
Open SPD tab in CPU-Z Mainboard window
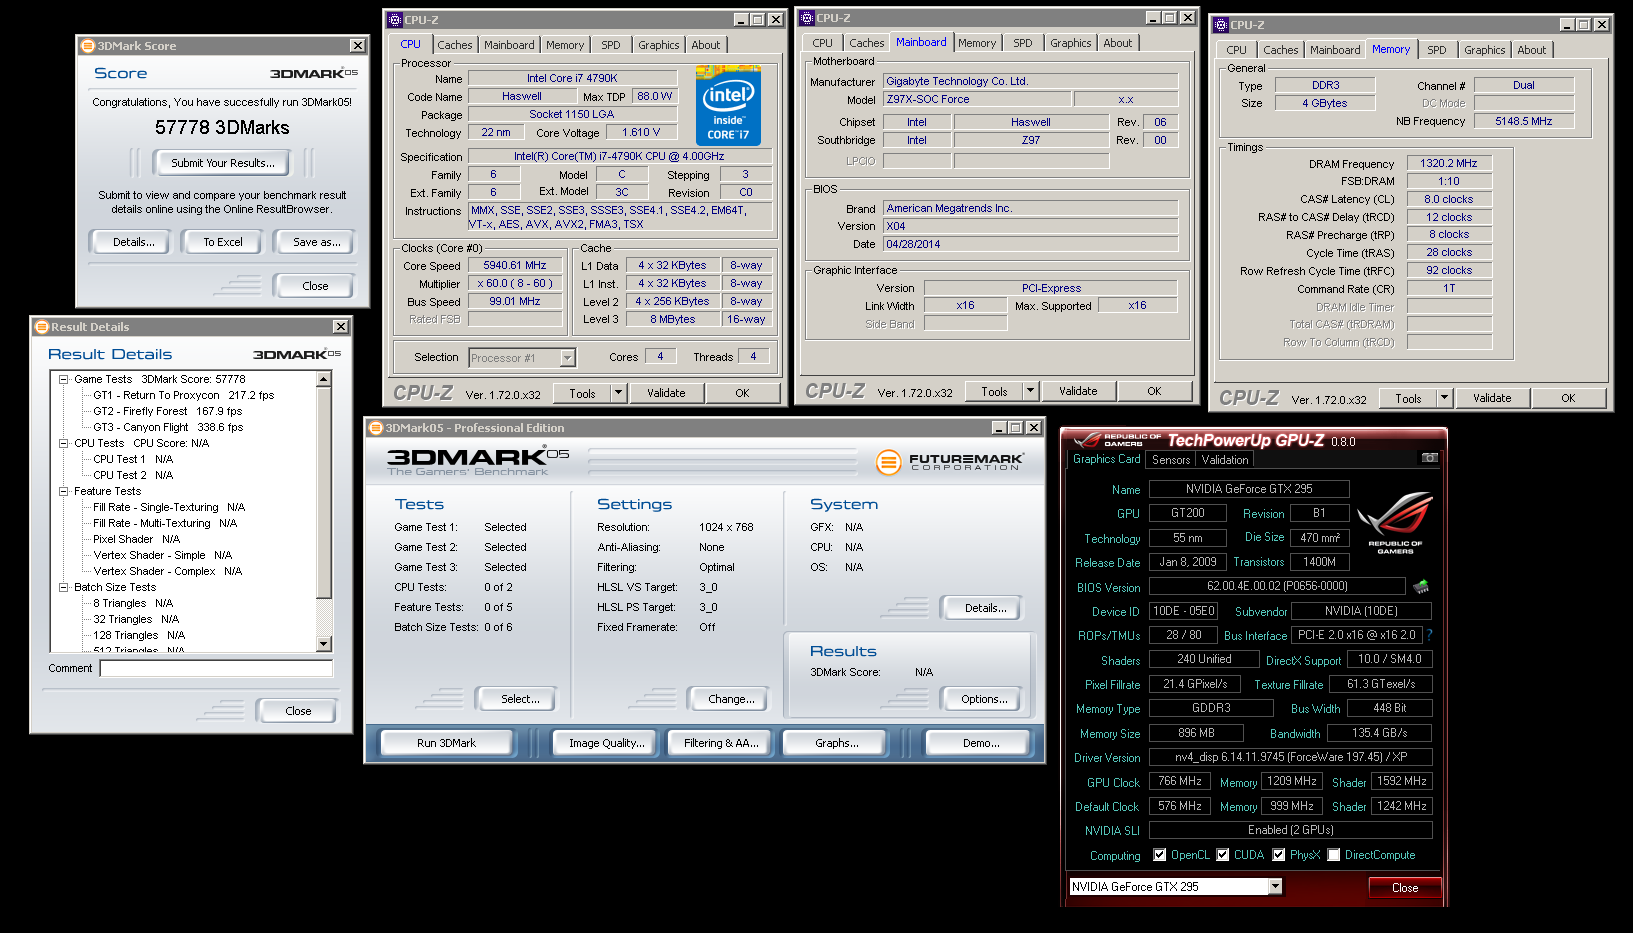[x=1023, y=43]
